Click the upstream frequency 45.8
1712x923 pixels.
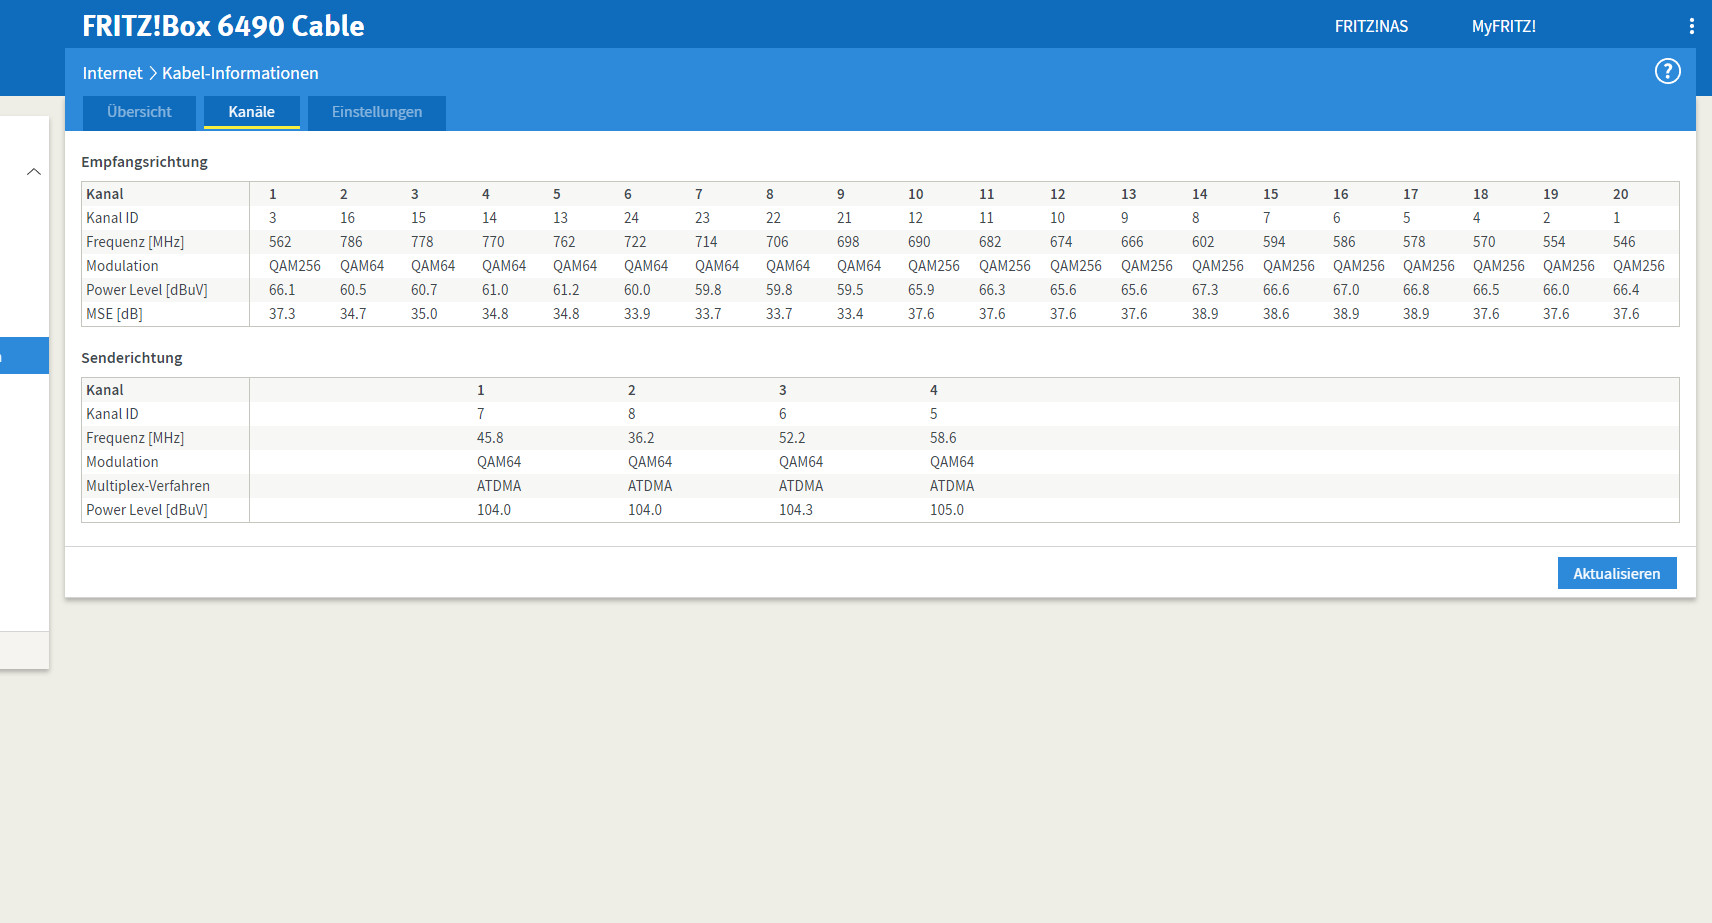[x=490, y=438]
